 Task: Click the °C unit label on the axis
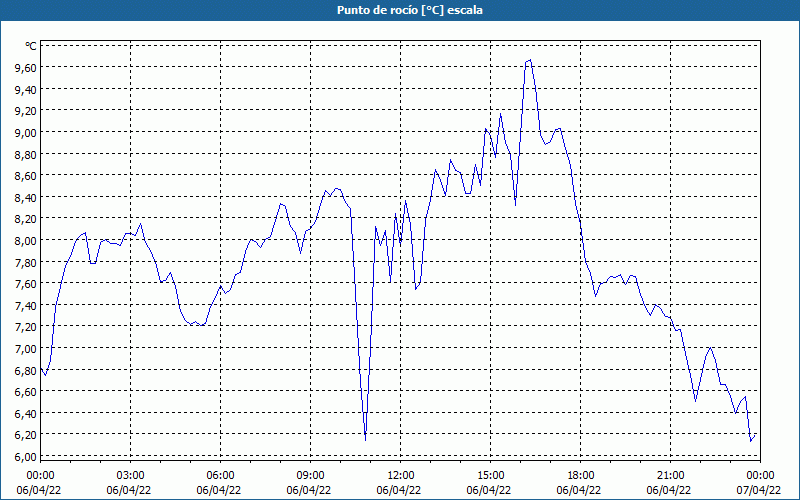click(31, 46)
